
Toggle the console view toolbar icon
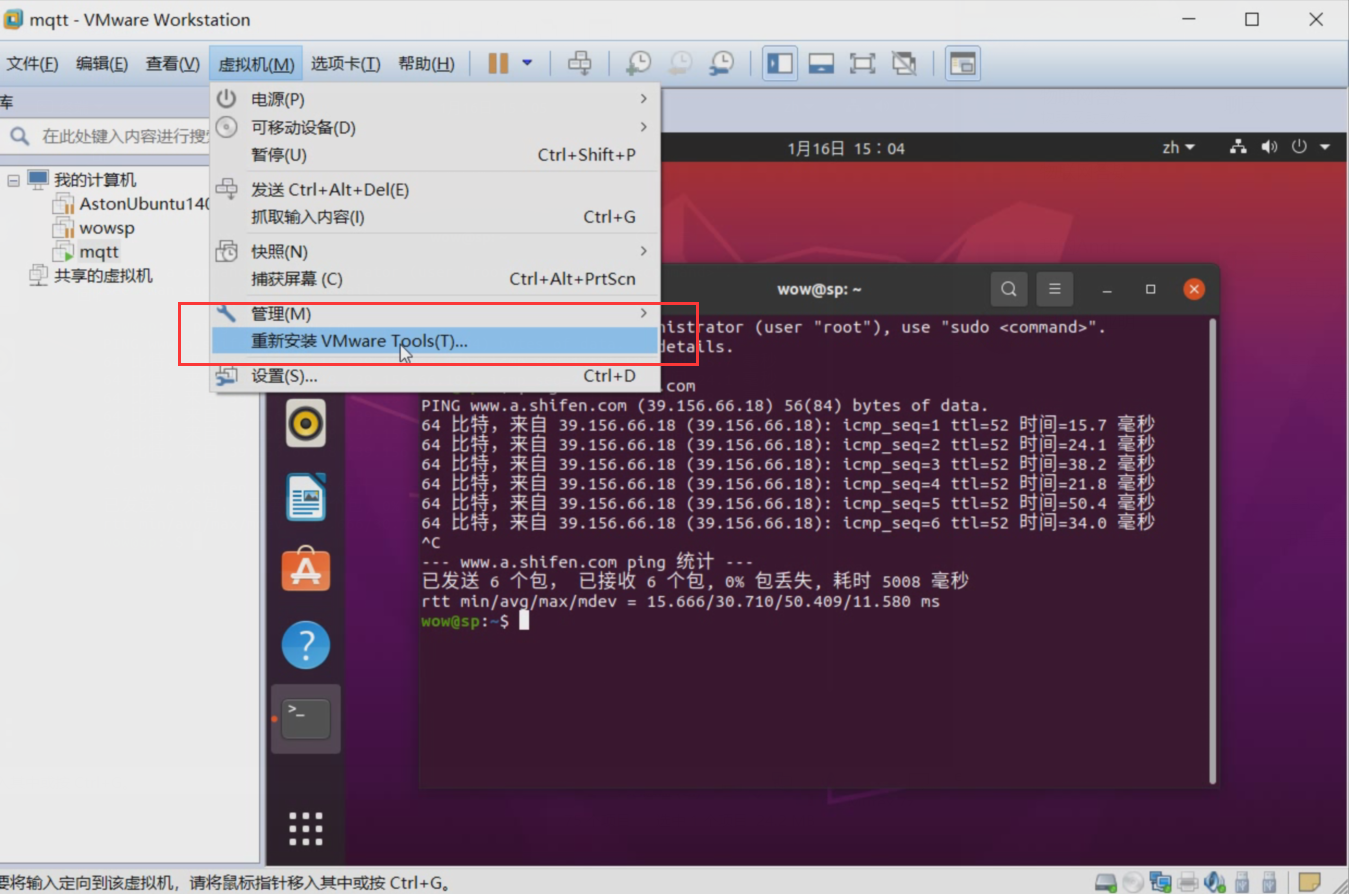[x=962, y=64]
